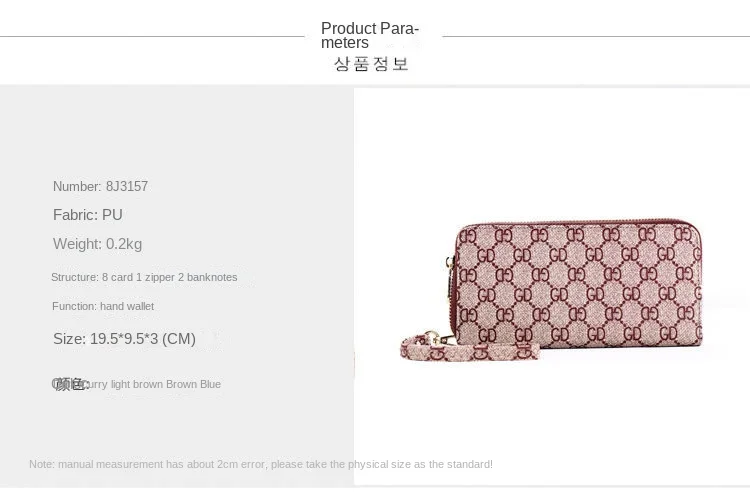Choose the light brown color option text

[136, 384]
